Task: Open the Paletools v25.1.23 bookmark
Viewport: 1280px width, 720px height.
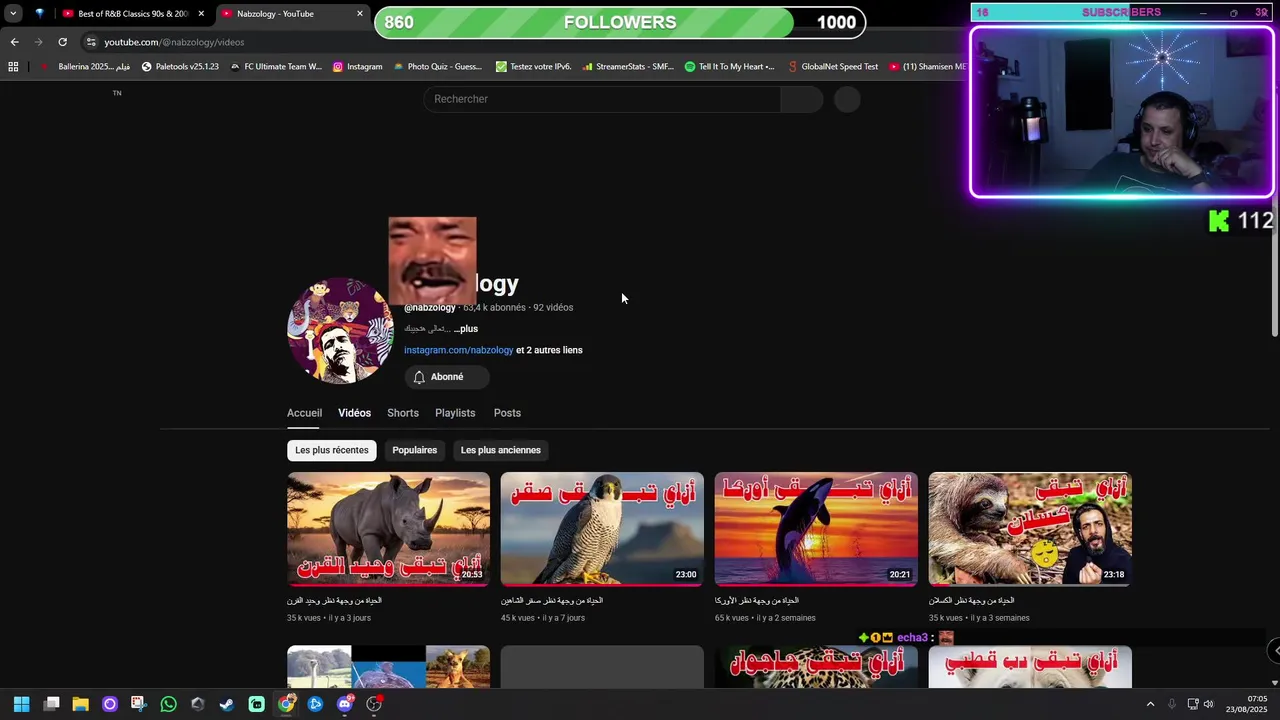Action: [x=180, y=67]
